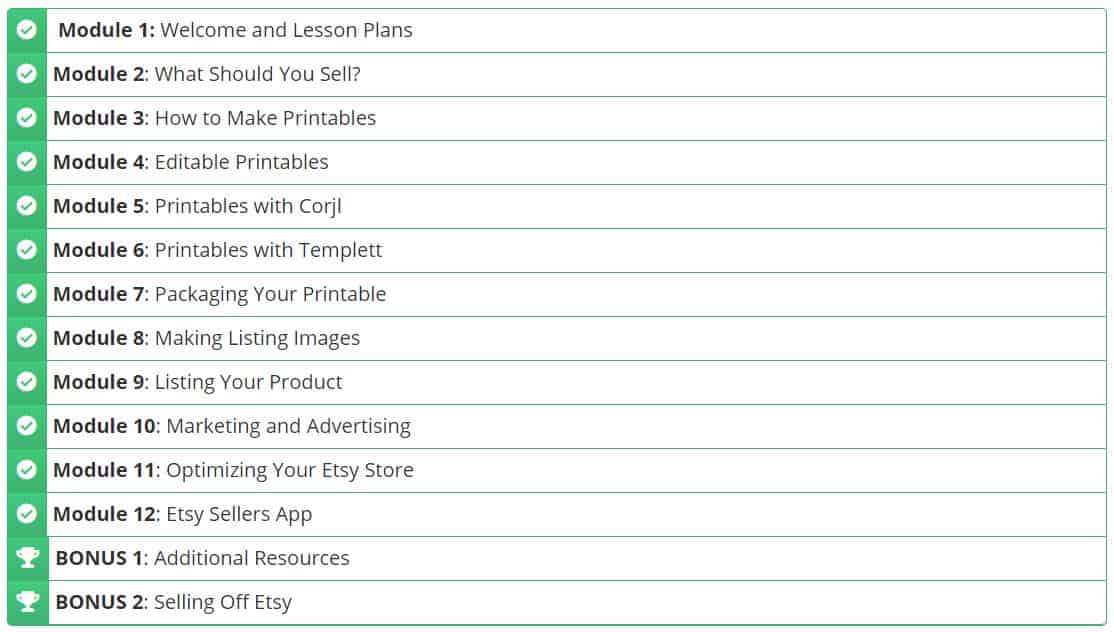The image size is (1114, 632).
Task: Click the checkmark icon beside Module 5
Action: pos(26,206)
